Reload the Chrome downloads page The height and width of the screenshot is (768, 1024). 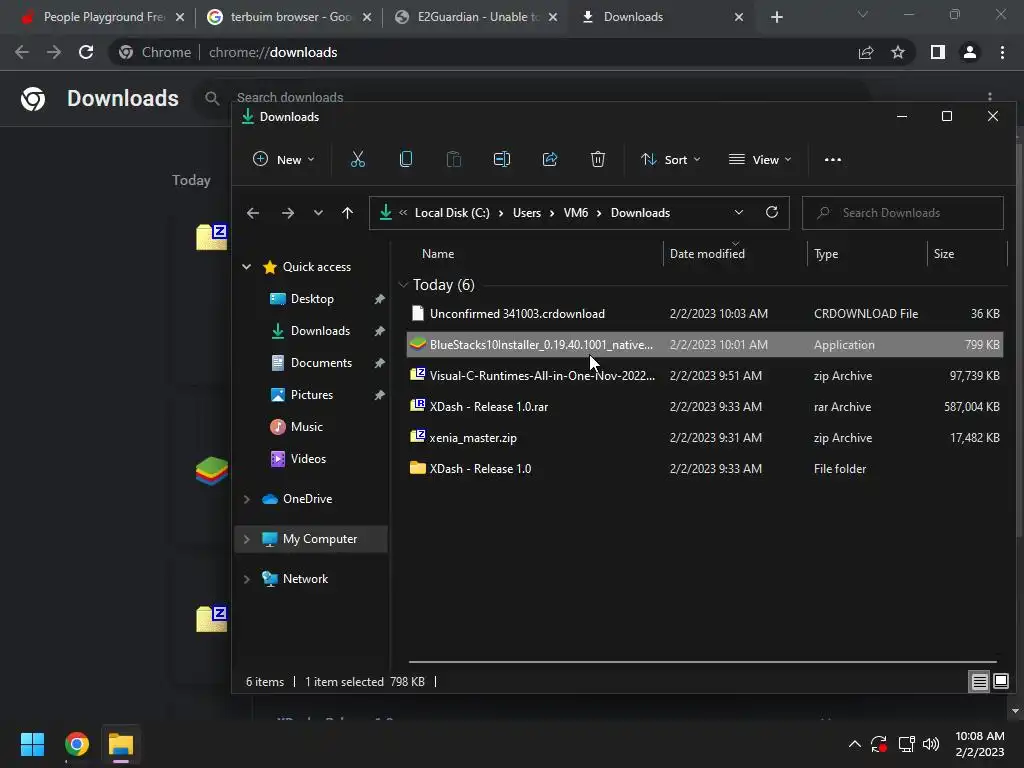tap(86, 52)
